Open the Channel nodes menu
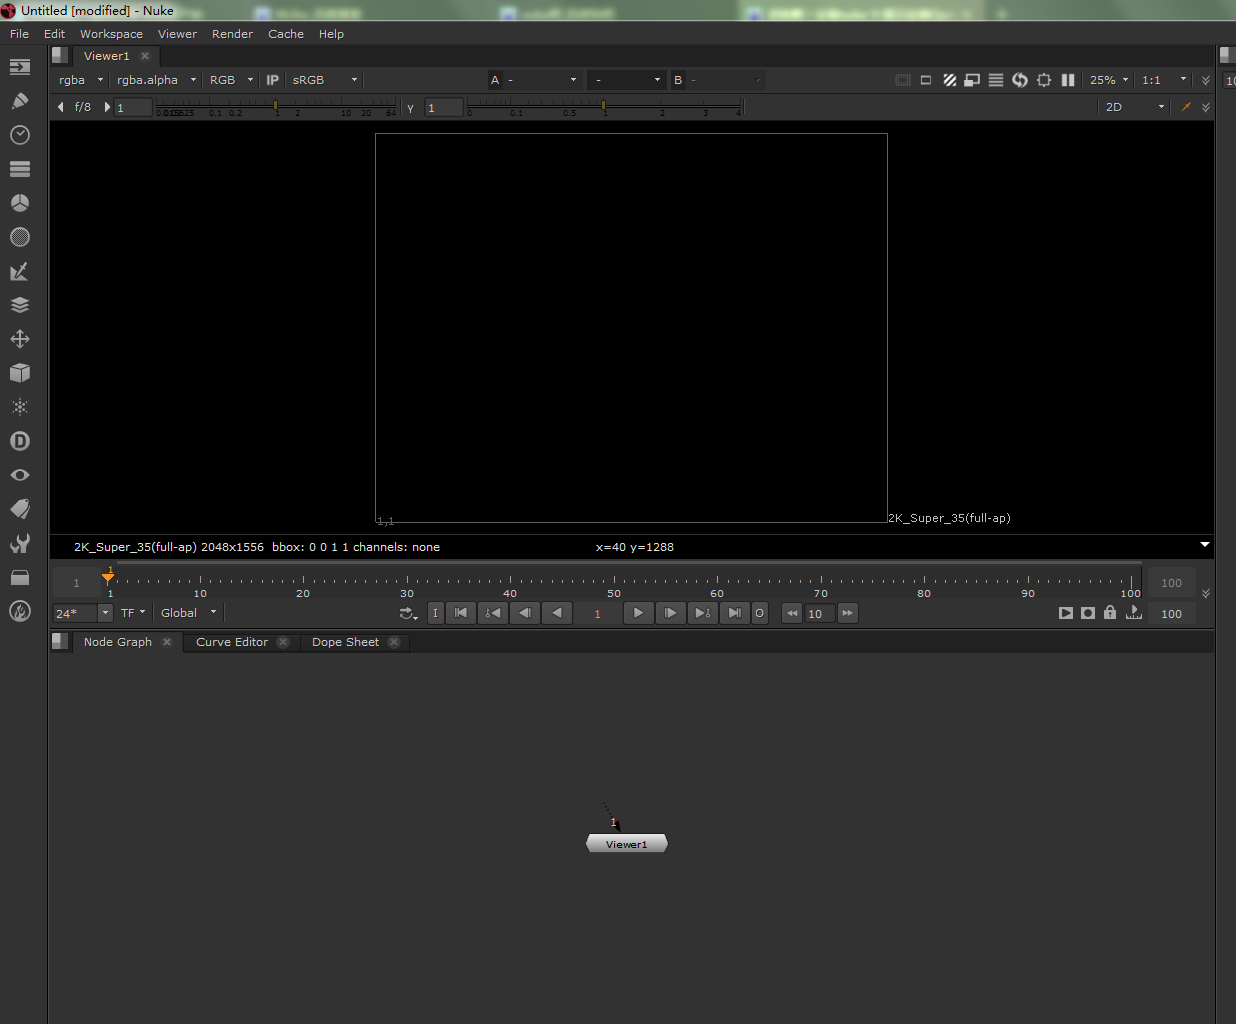 [x=20, y=169]
